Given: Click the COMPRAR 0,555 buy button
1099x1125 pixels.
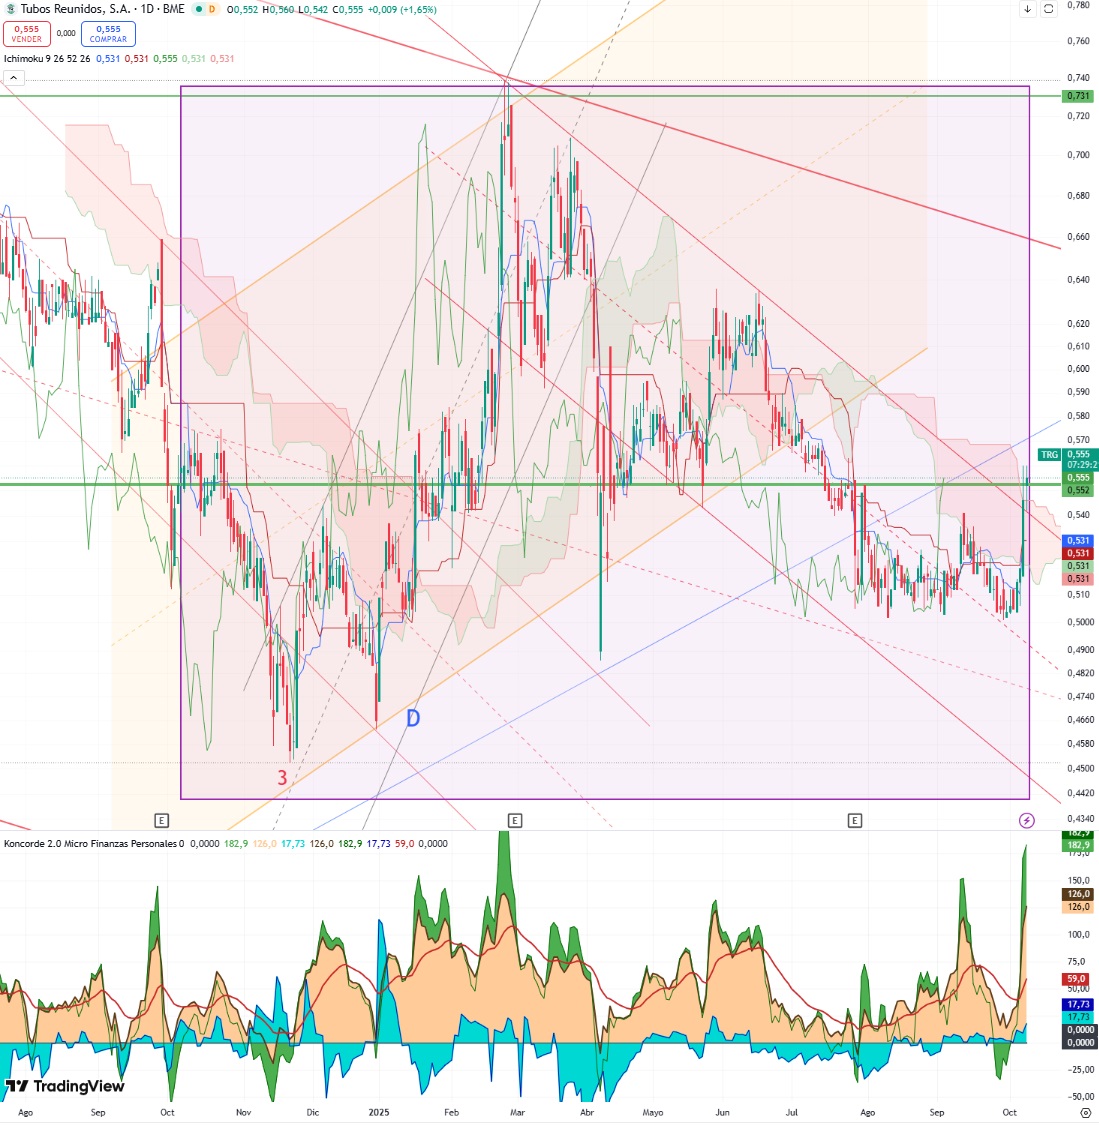Looking at the screenshot, I should 108,34.
